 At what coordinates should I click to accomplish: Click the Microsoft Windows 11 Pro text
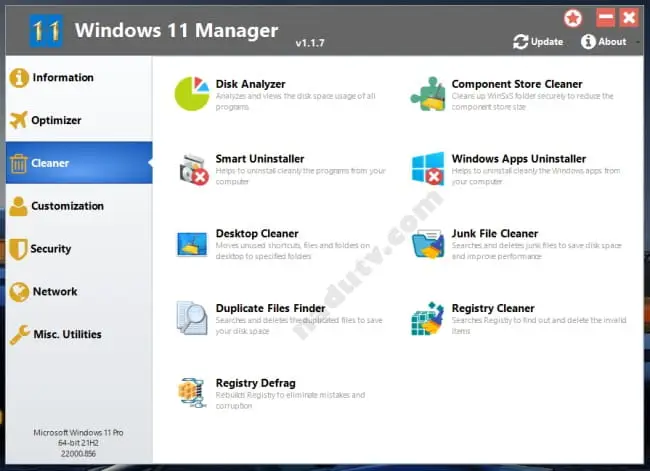click(78, 432)
